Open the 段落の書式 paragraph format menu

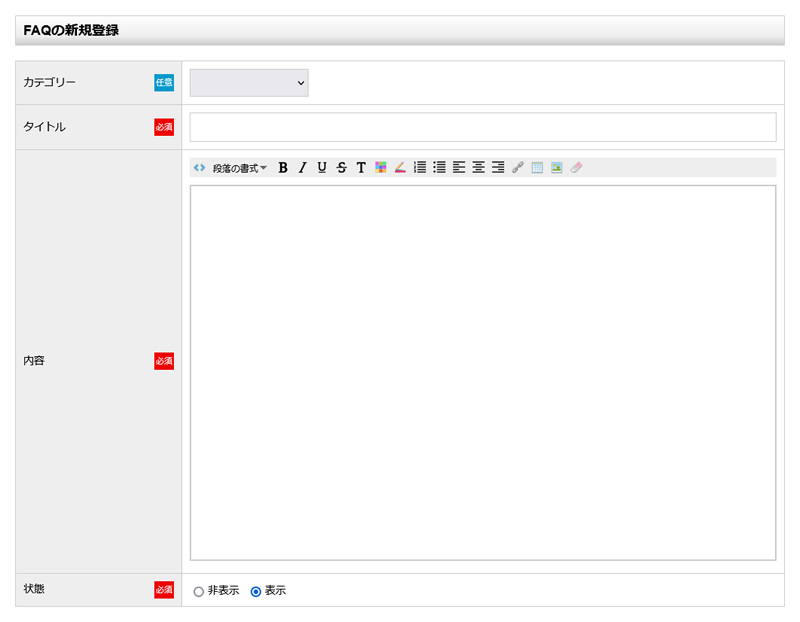[x=238, y=167]
